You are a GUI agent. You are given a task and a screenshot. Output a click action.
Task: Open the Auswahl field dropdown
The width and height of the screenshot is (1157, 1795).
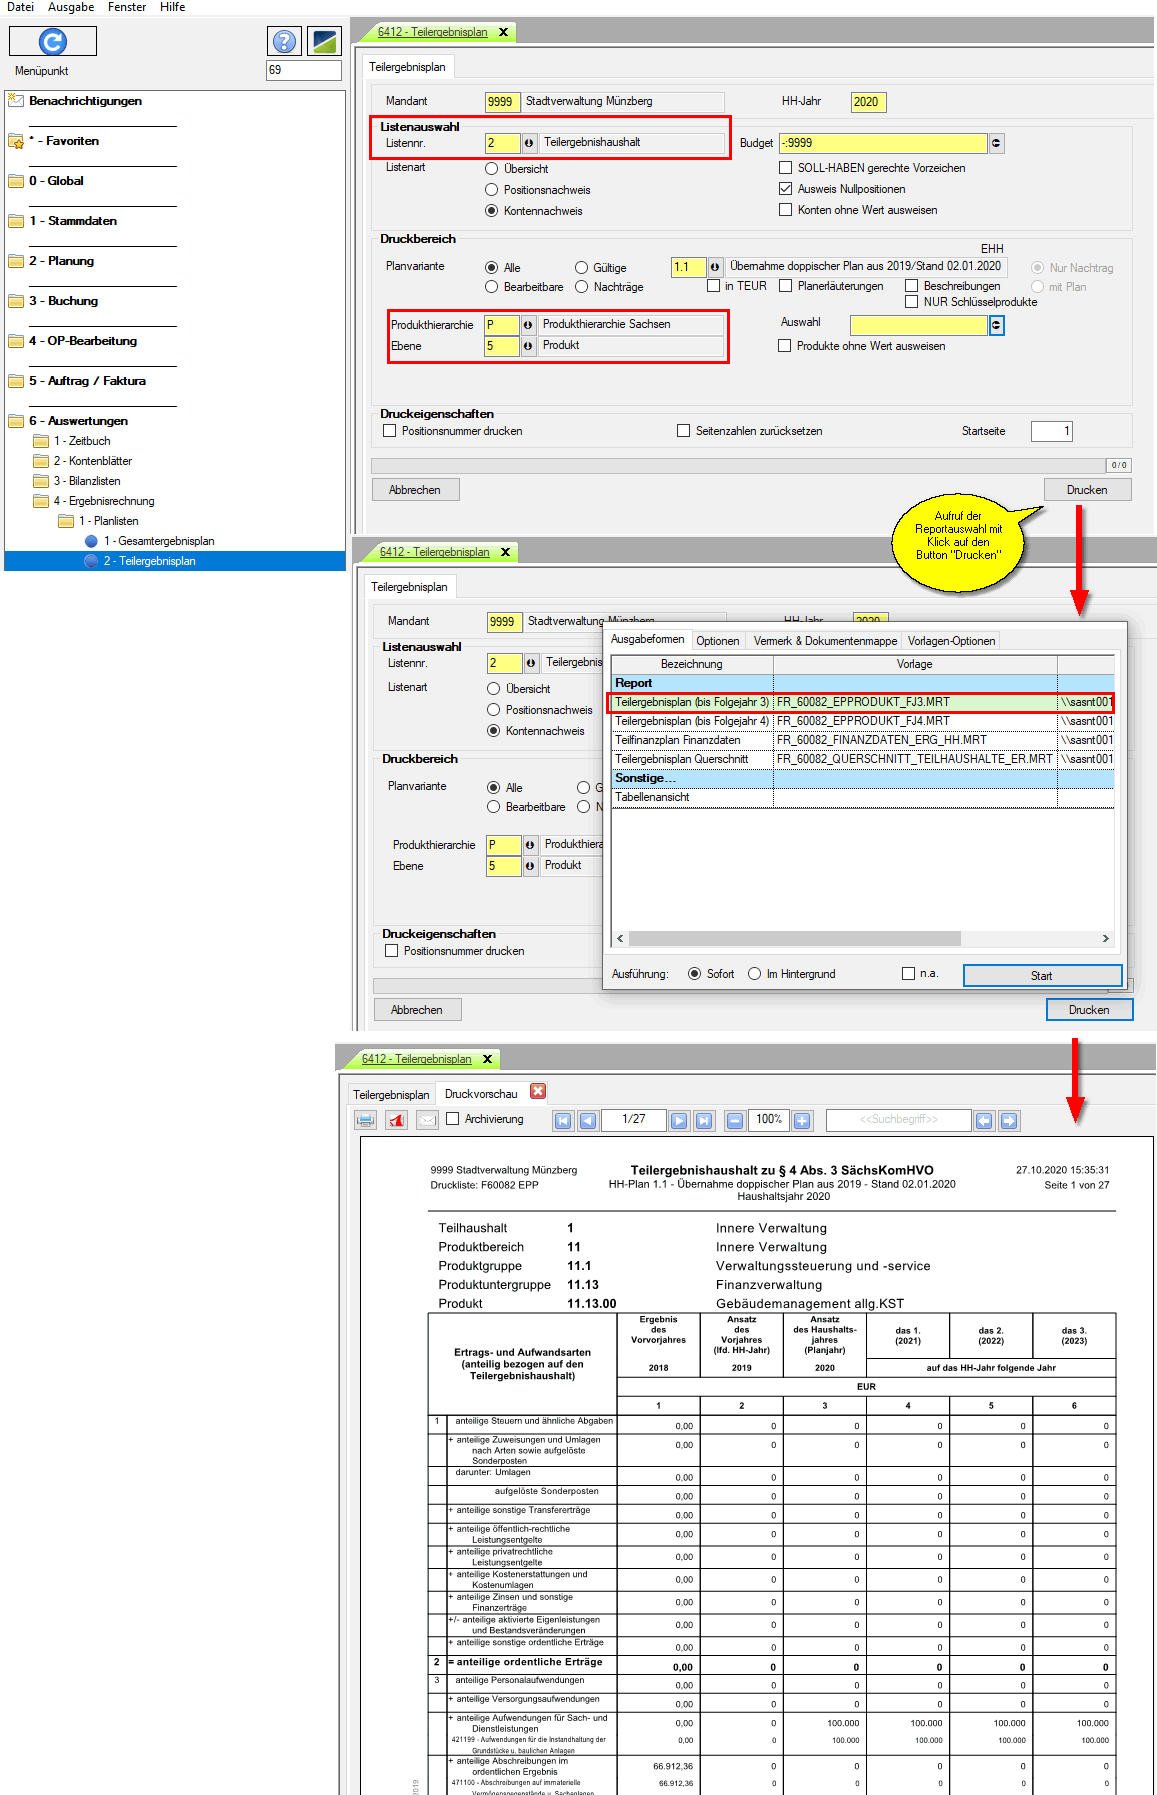[x=996, y=325]
